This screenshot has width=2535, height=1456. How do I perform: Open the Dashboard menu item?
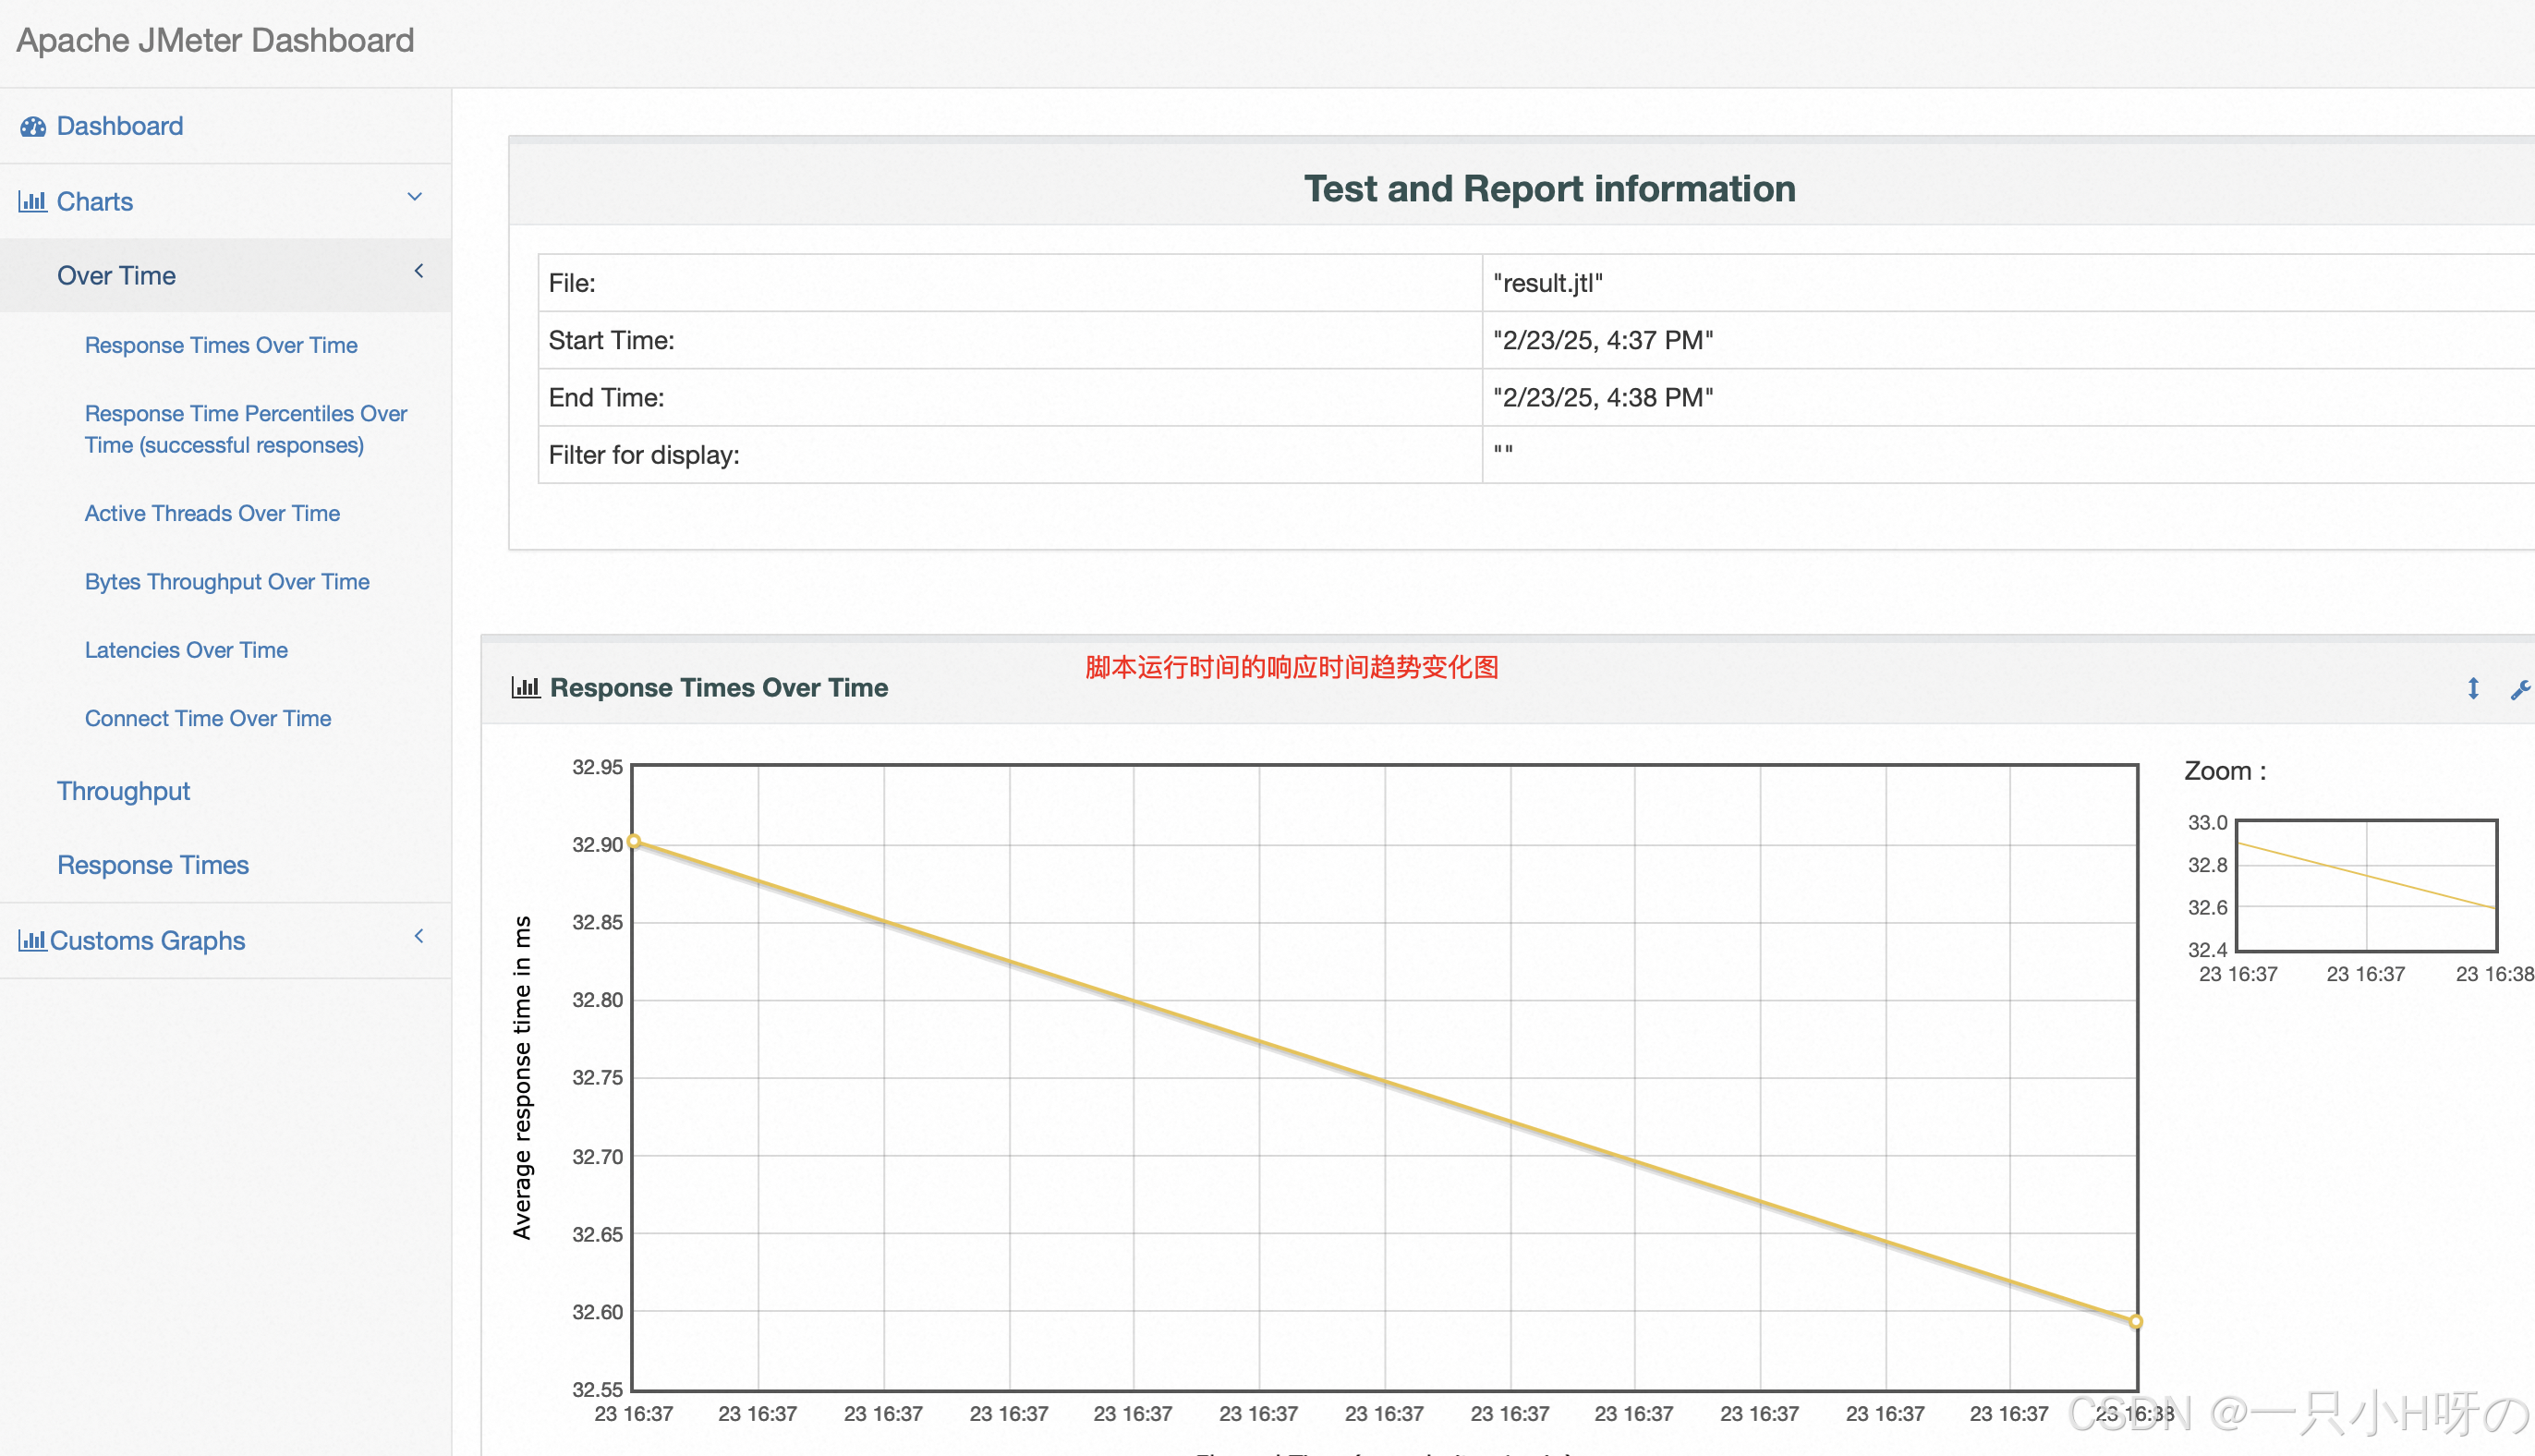226,126
